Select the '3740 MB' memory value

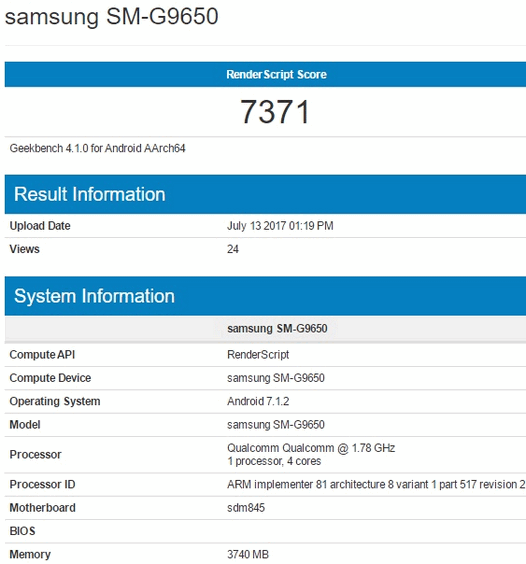(248, 555)
